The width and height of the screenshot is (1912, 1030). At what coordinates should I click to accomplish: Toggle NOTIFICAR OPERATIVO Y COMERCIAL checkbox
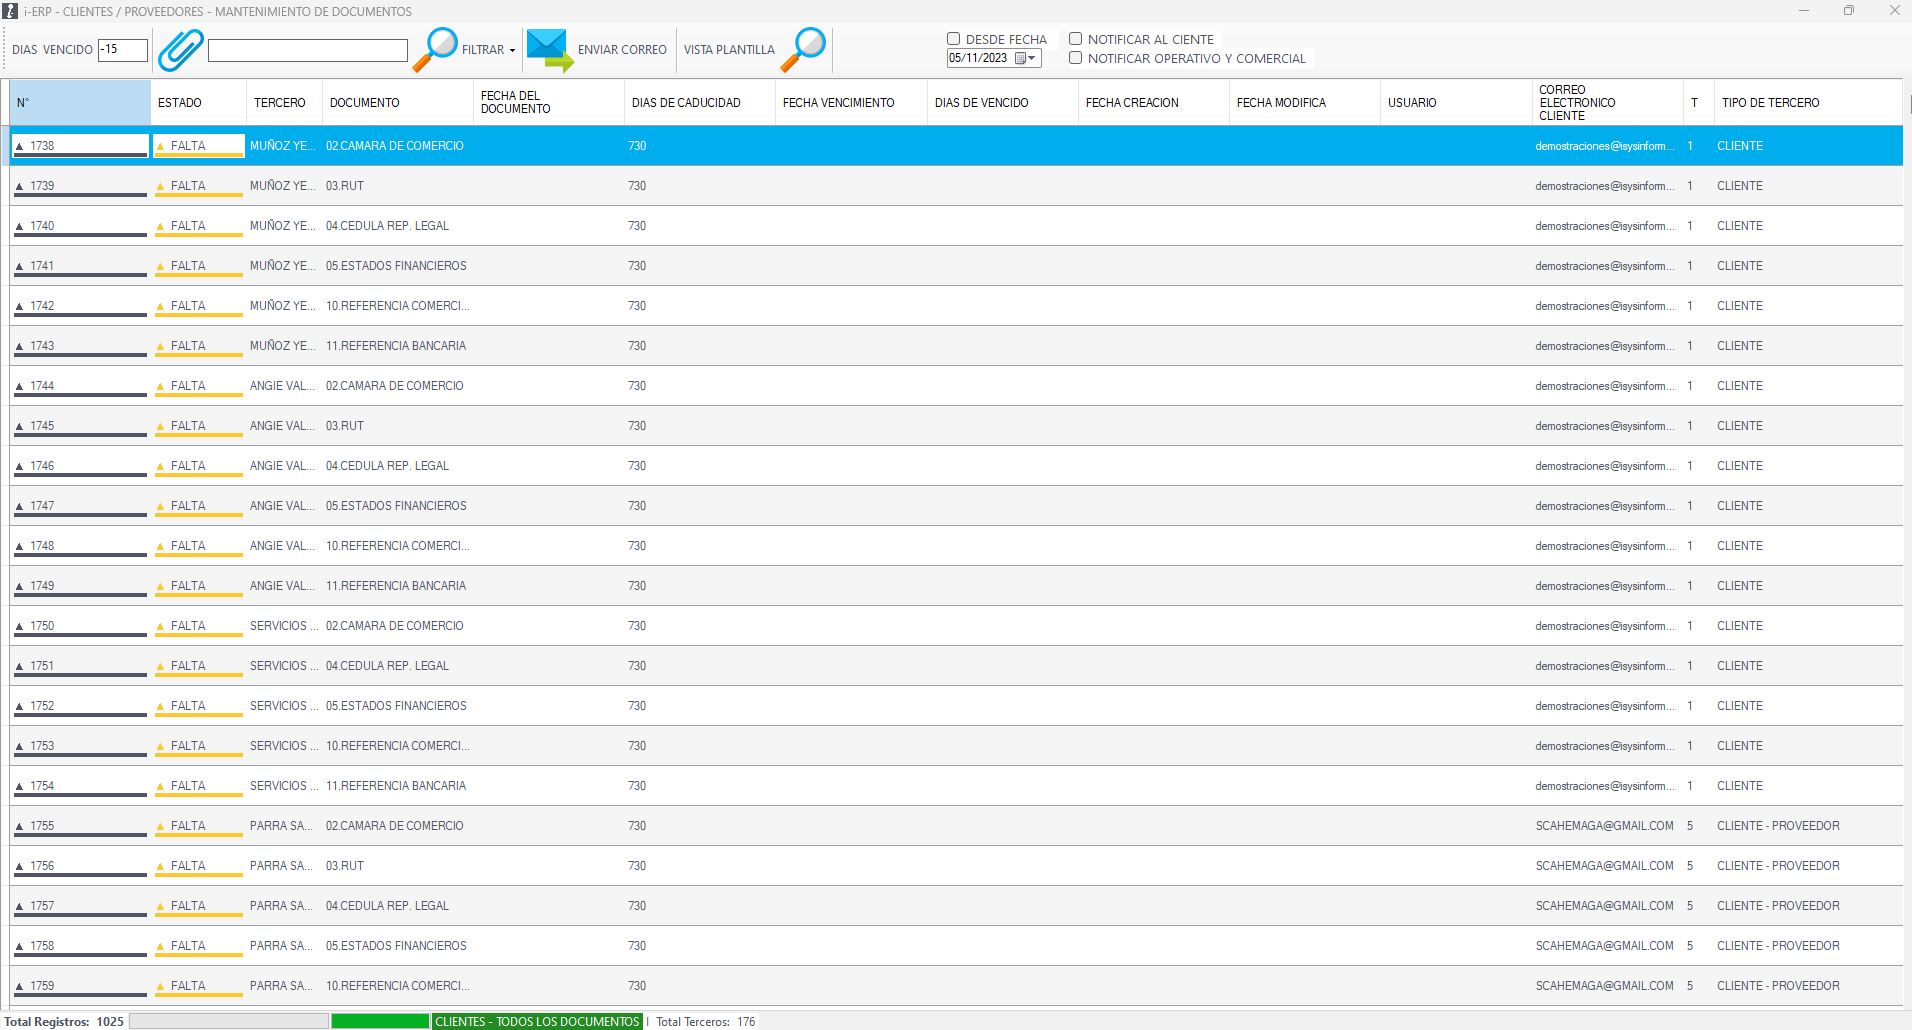pos(1076,58)
